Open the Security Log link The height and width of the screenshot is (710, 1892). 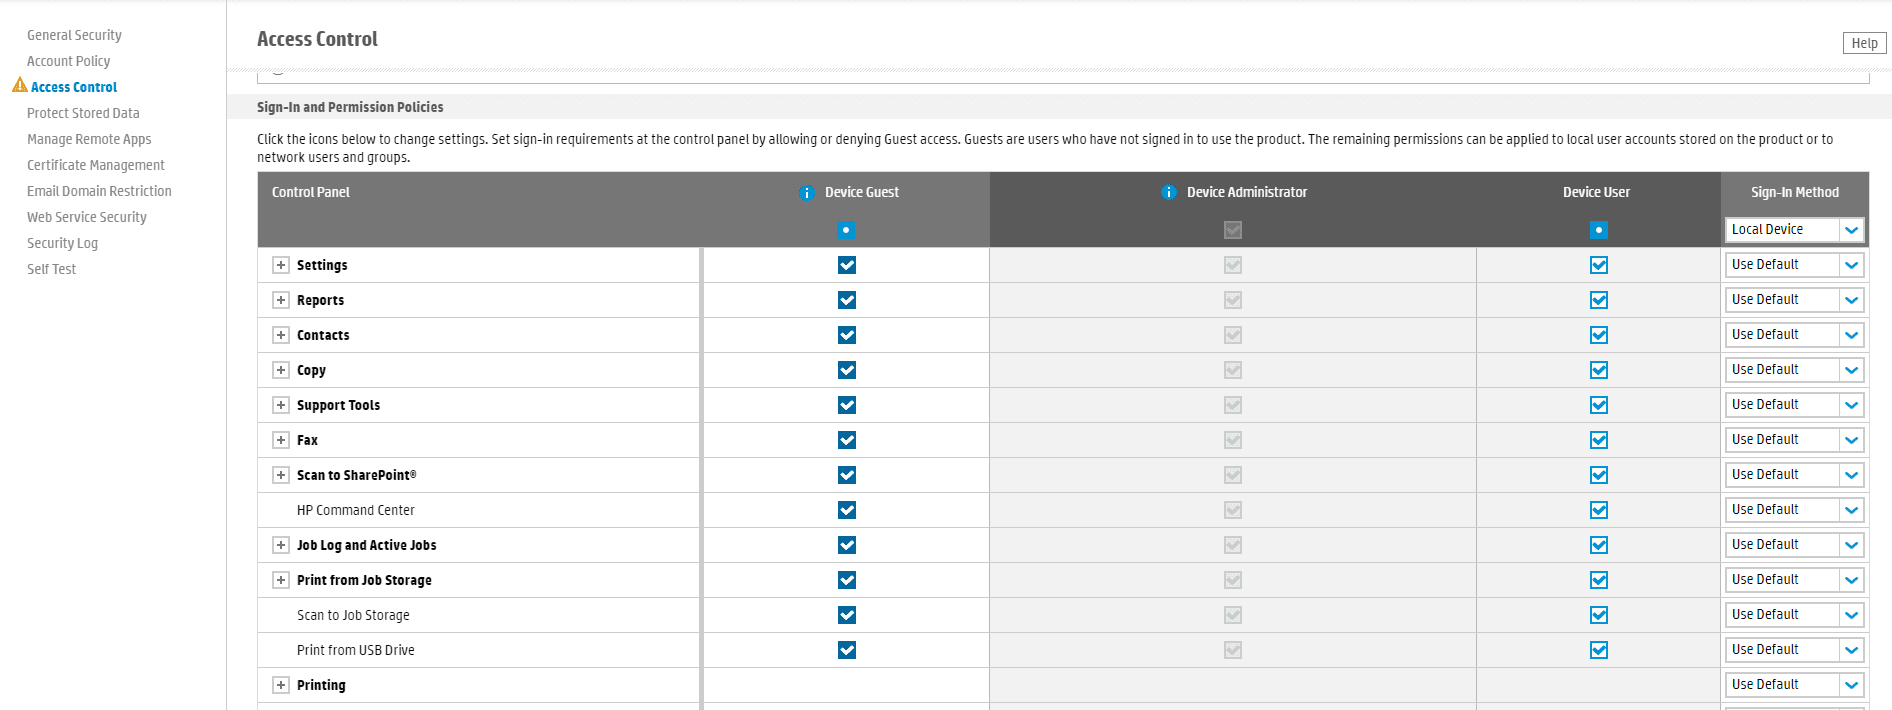tap(62, 243)
